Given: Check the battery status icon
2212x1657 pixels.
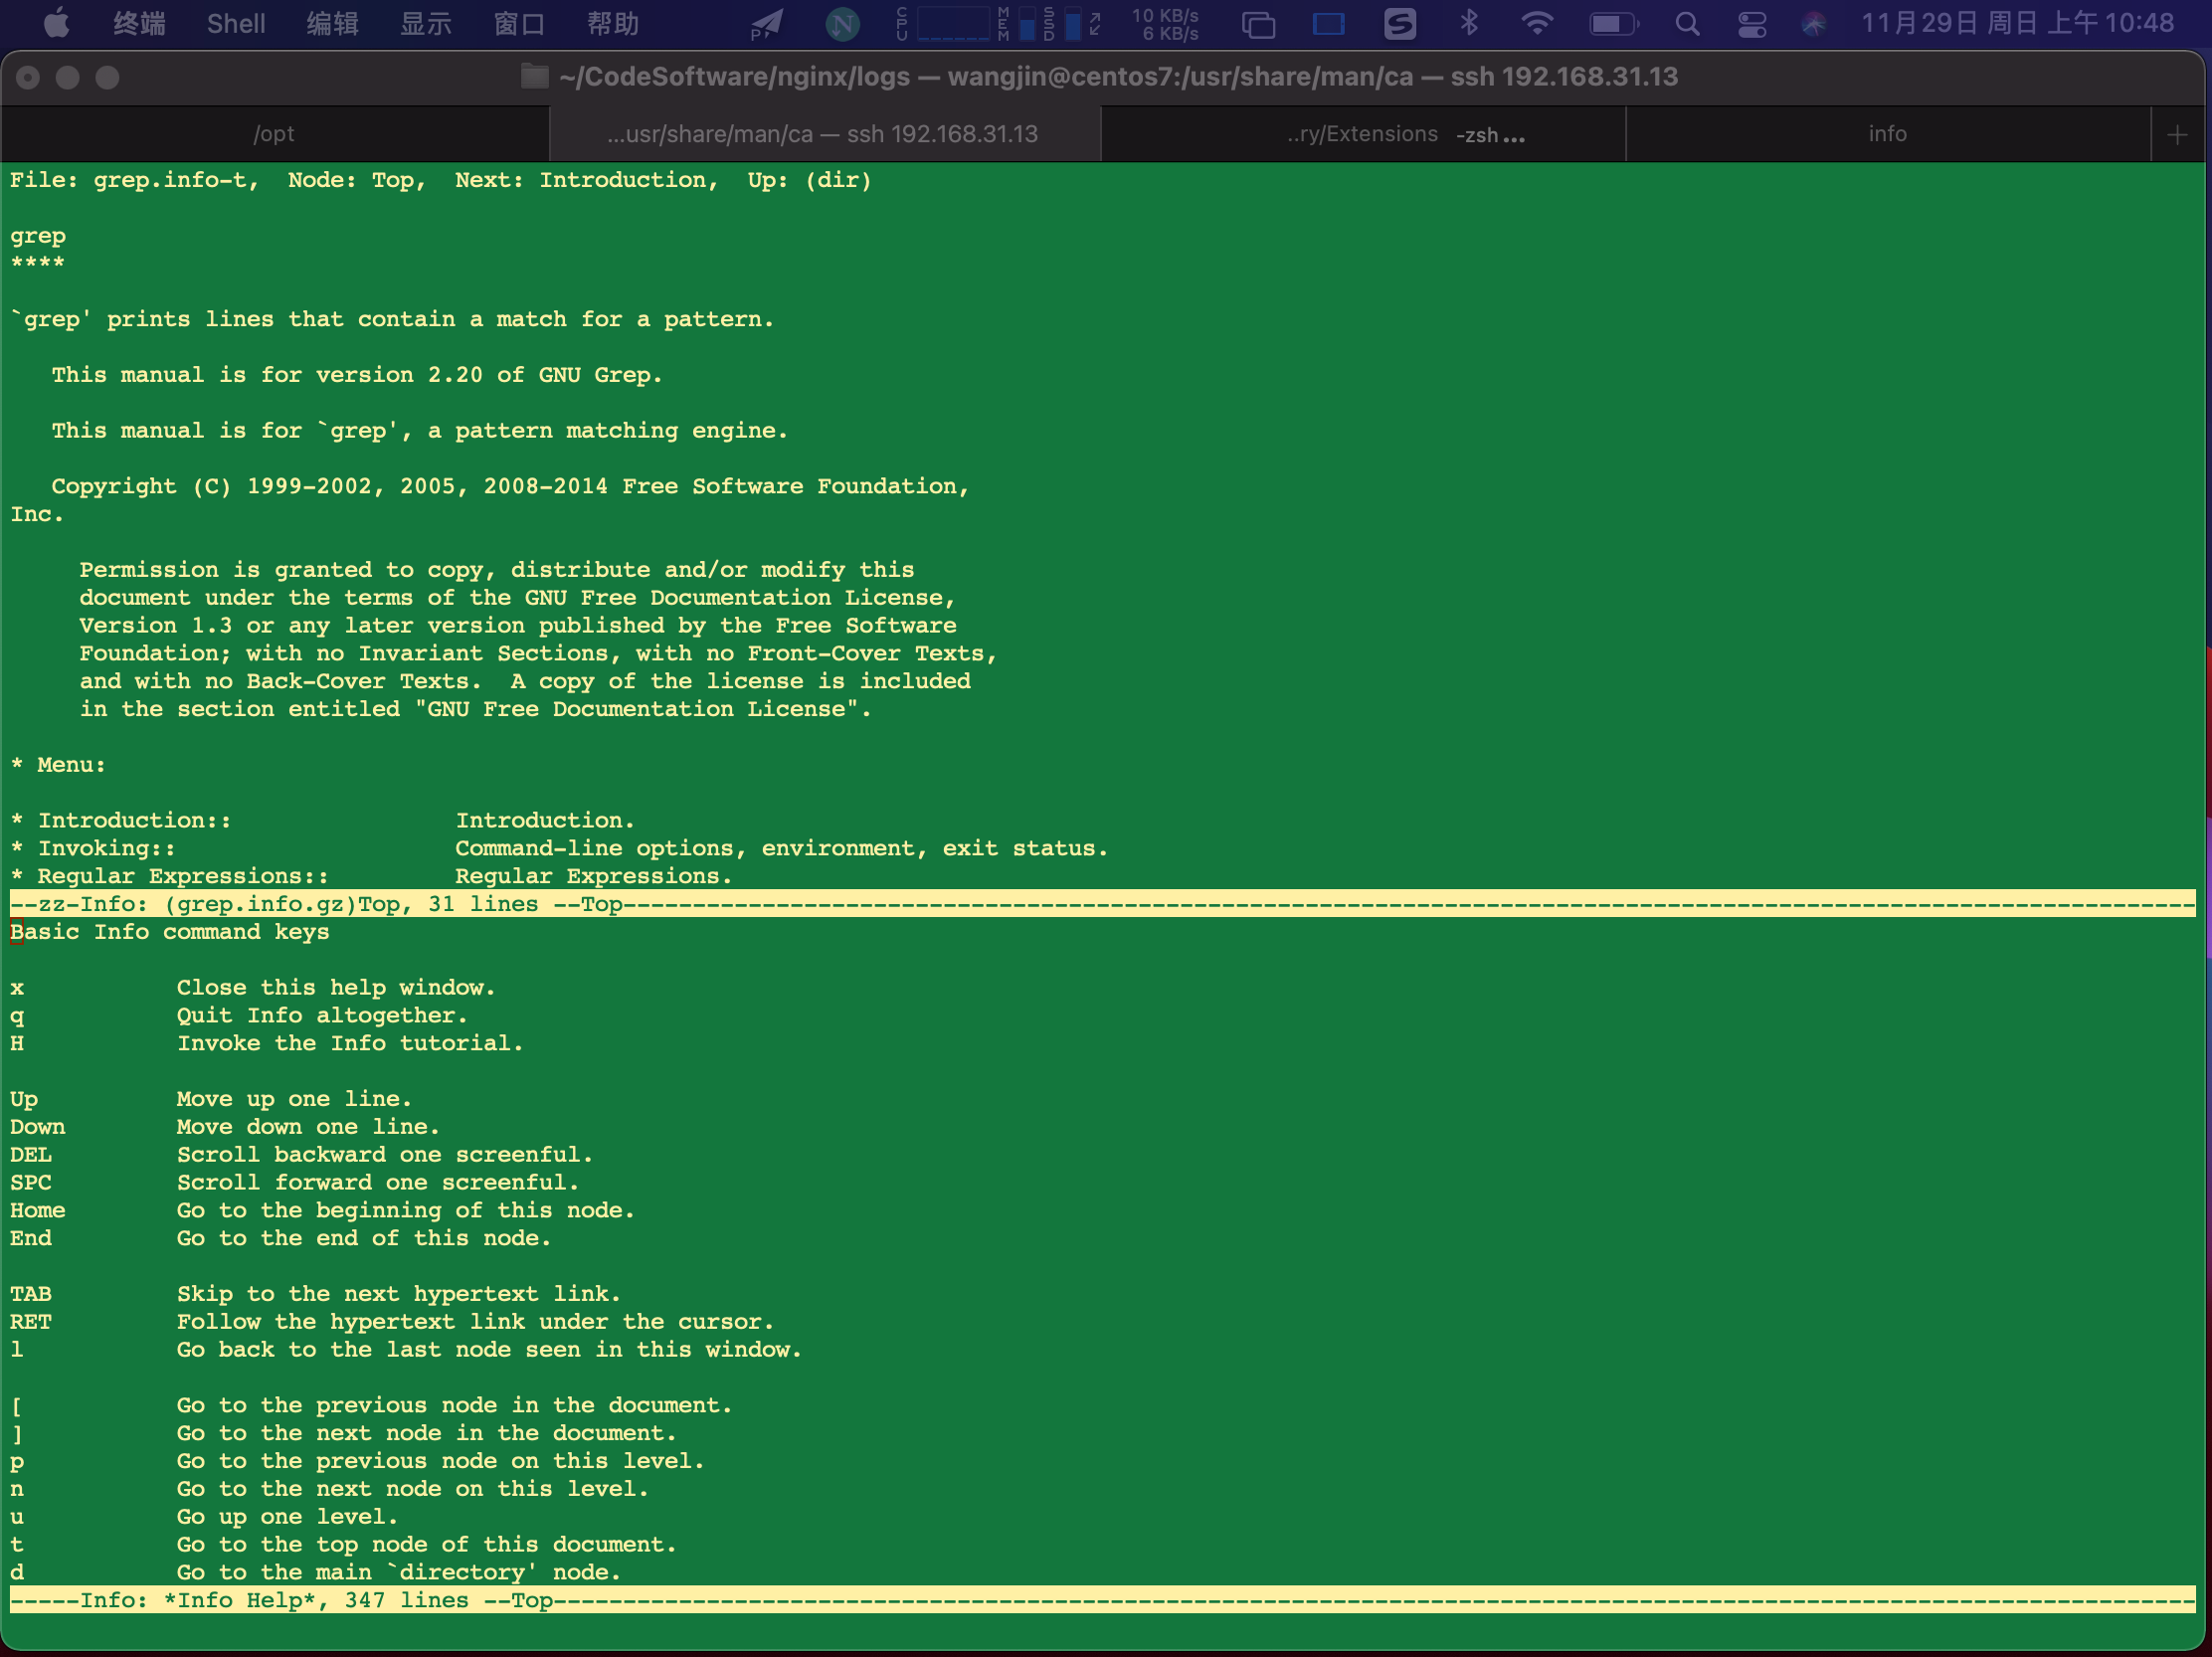Looking at the screenshot, I should tap(1612, 23).
